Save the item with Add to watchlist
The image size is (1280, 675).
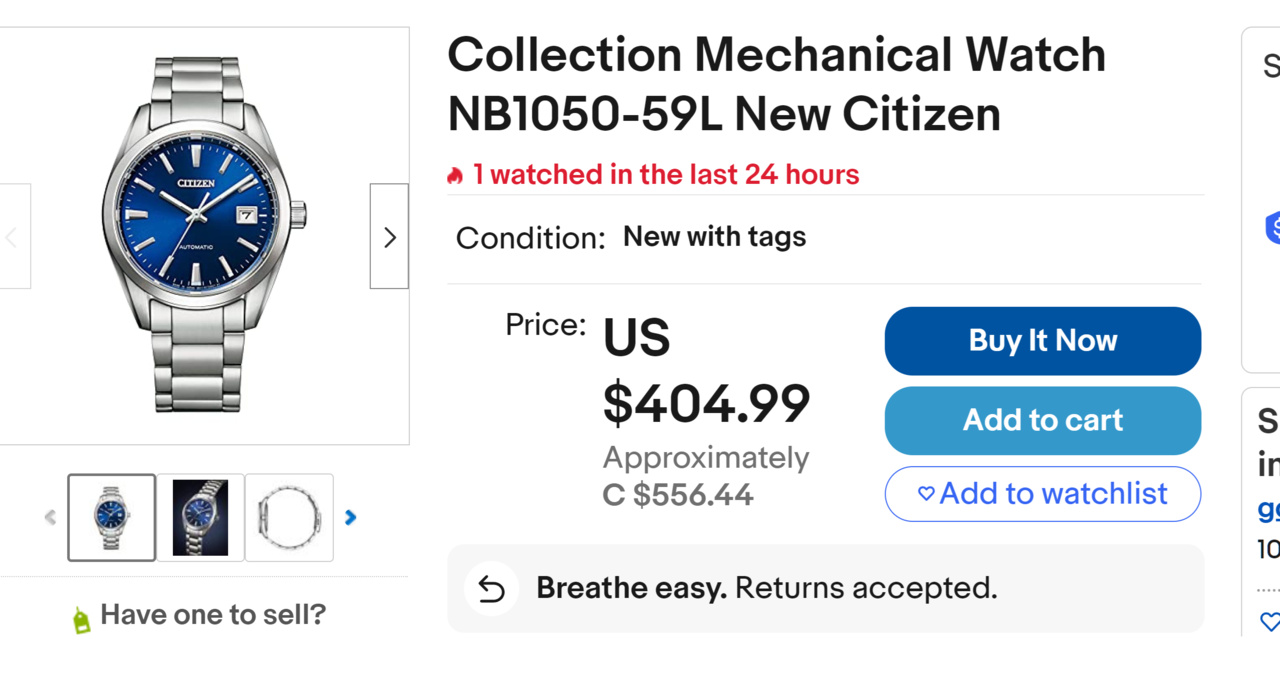point(1042,494)
